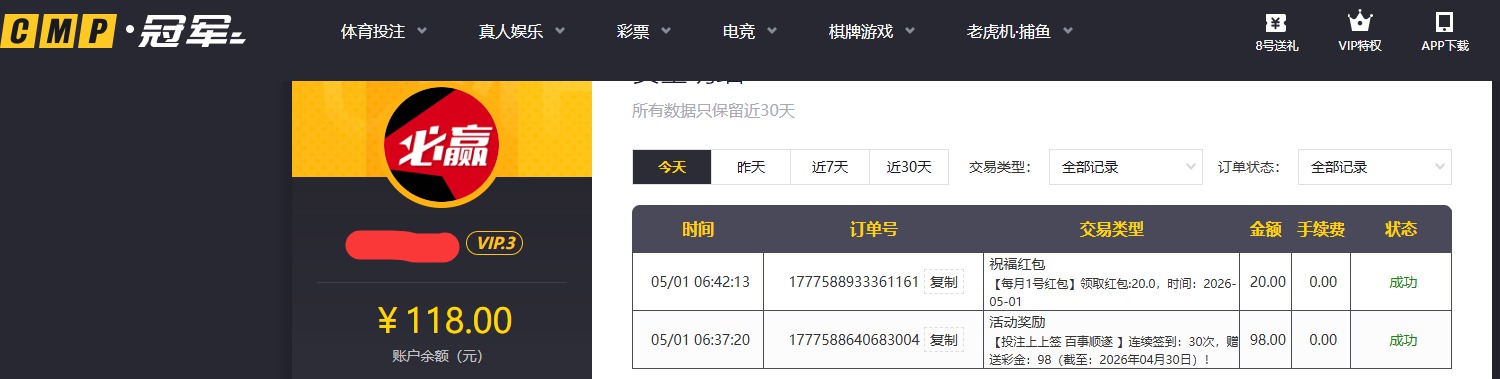Expand the 电竞 menu
This screenshot has width=1500, height=379.
[x=750, y=31]
